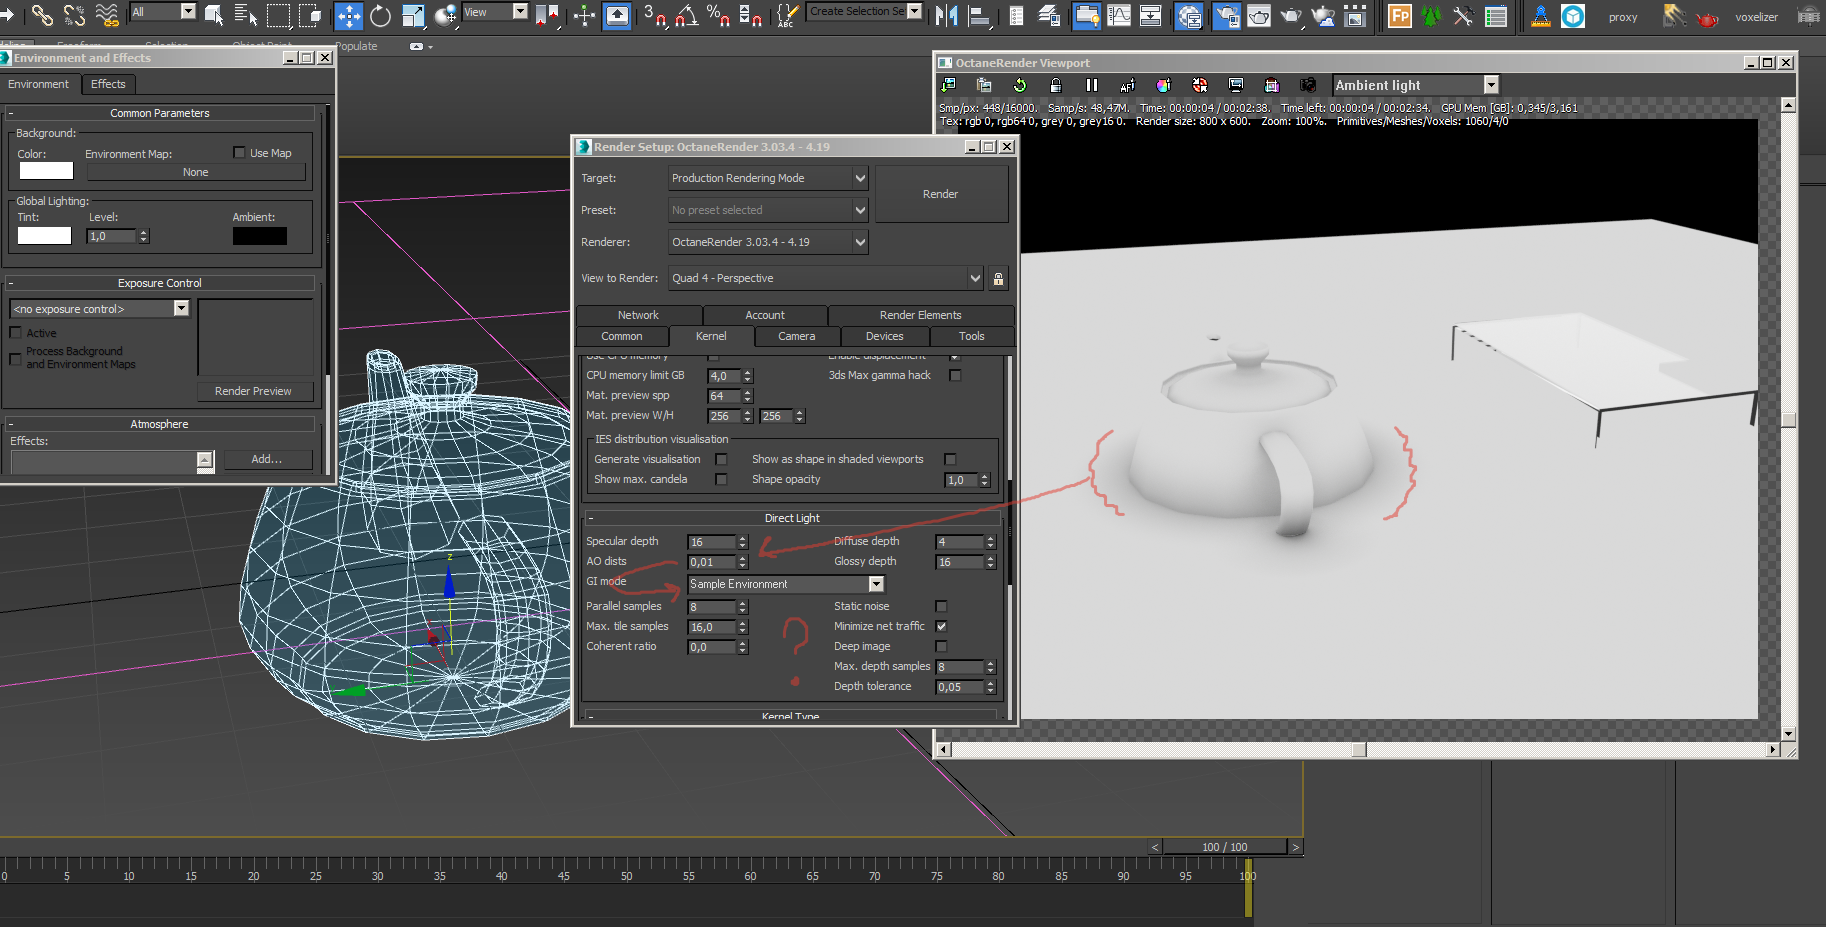Uncheck Minimize net traffic

[941, 626]
